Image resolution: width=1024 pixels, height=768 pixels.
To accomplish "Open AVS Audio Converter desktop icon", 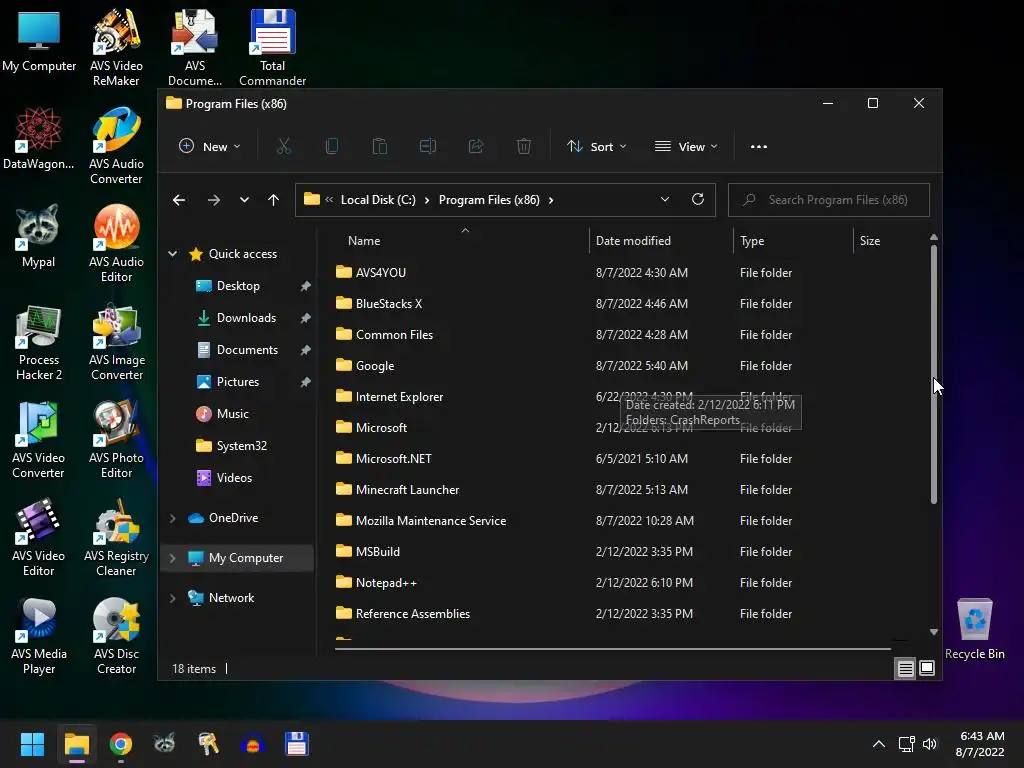I will point(116,145).
